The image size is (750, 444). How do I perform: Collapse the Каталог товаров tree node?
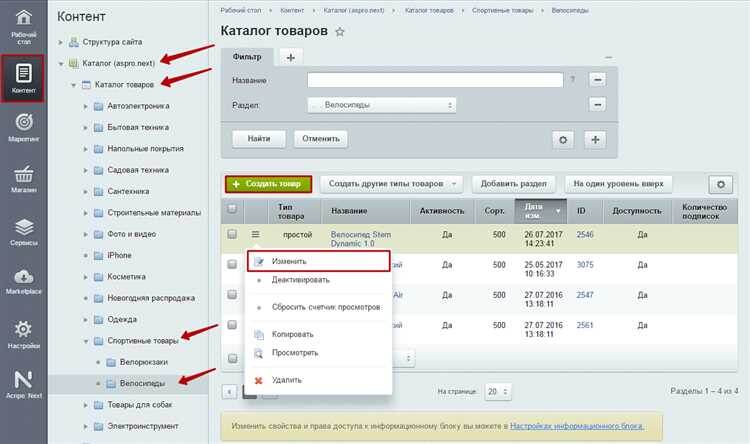73,85
